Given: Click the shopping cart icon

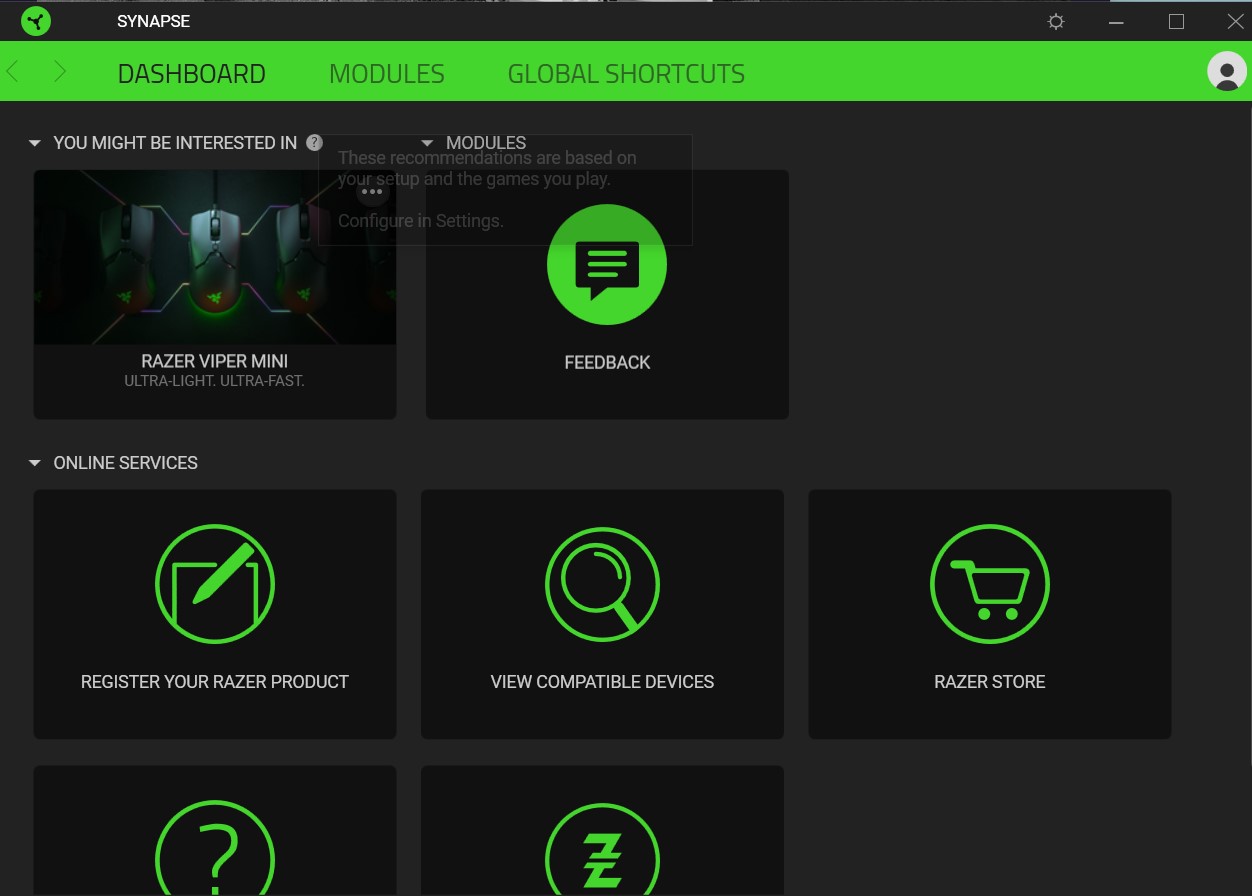Looking at the screenshot, I should (990, 584).
